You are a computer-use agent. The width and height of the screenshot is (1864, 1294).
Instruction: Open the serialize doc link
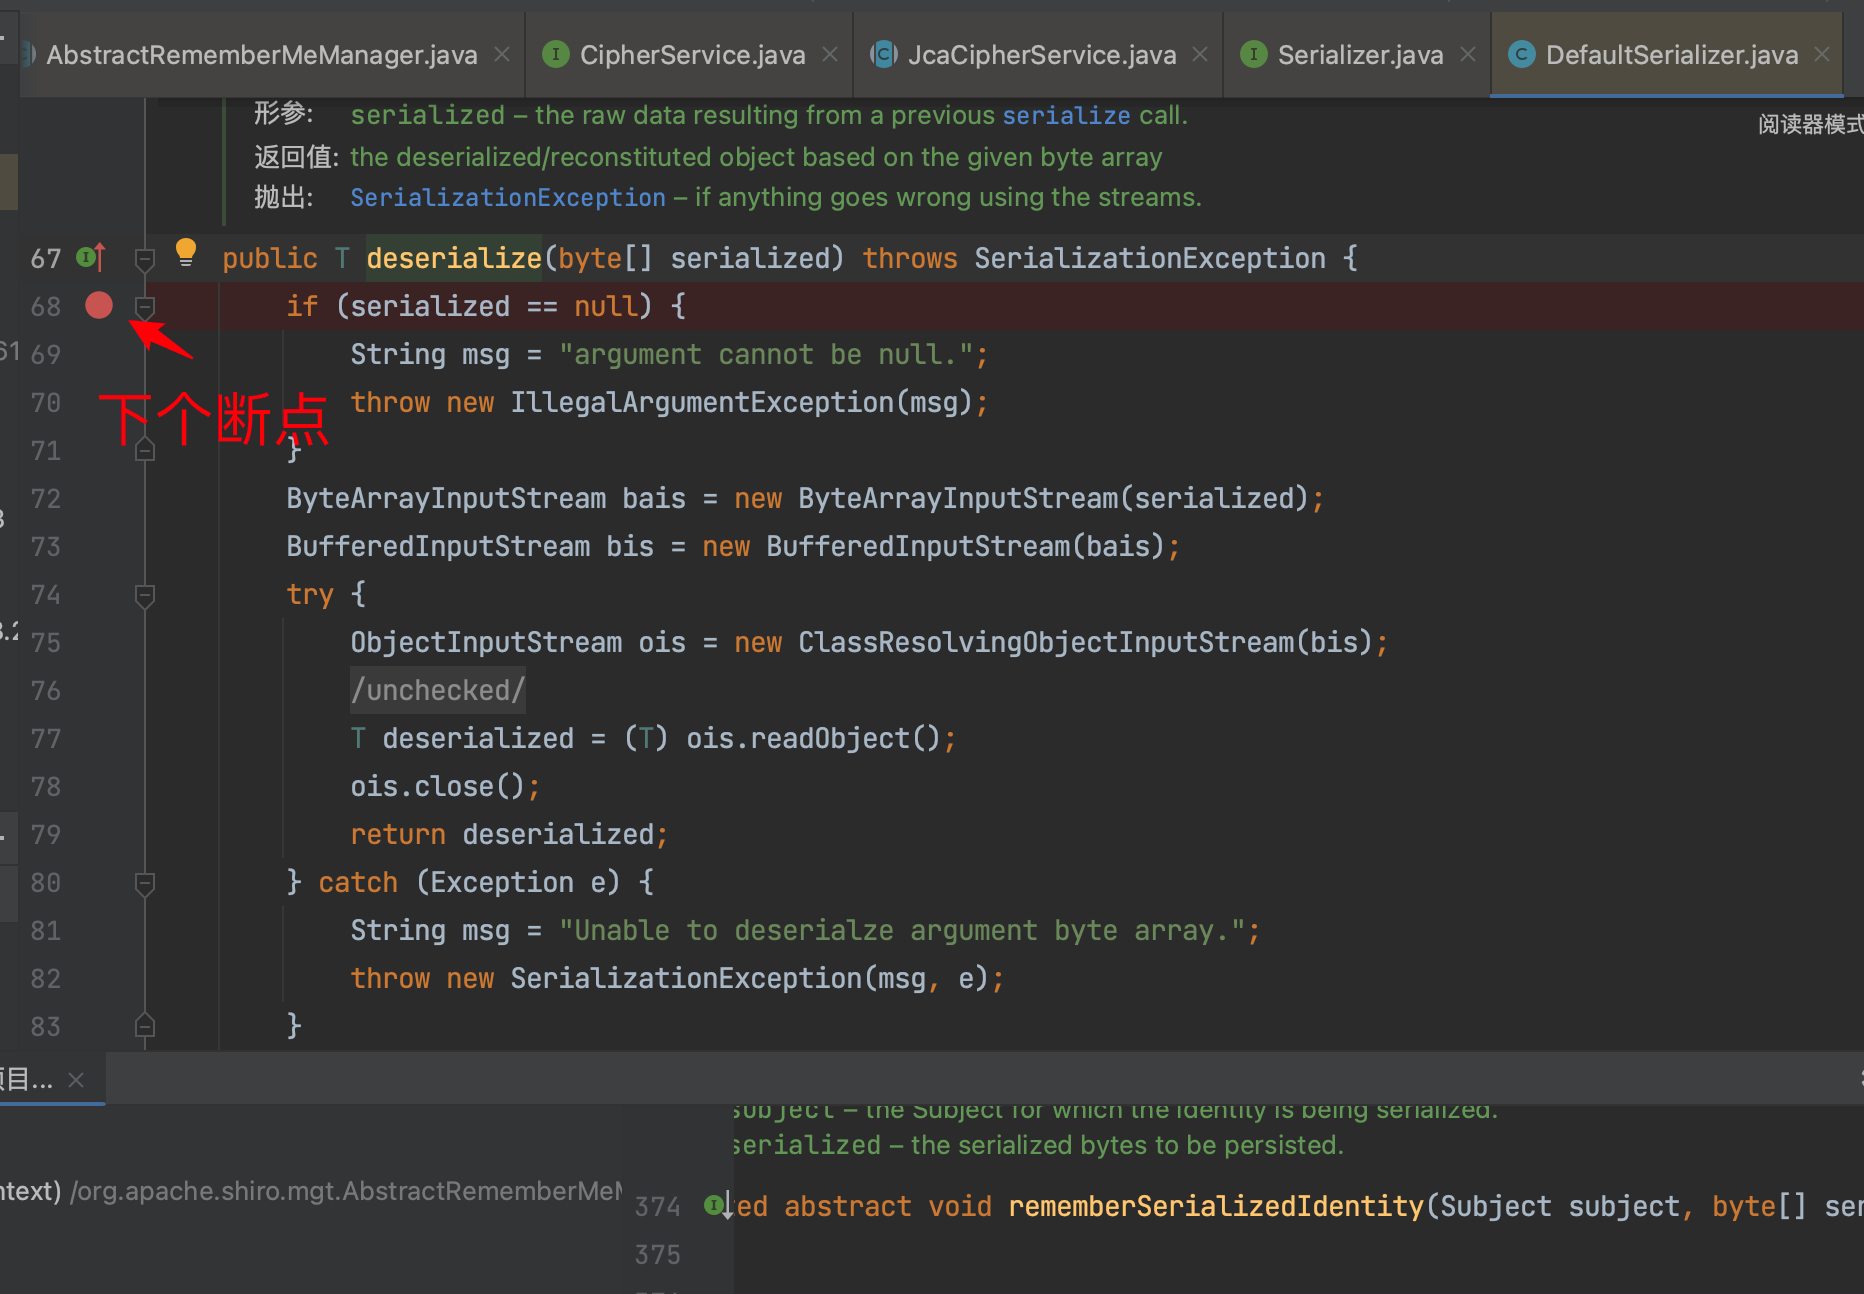coord(1066,116)
